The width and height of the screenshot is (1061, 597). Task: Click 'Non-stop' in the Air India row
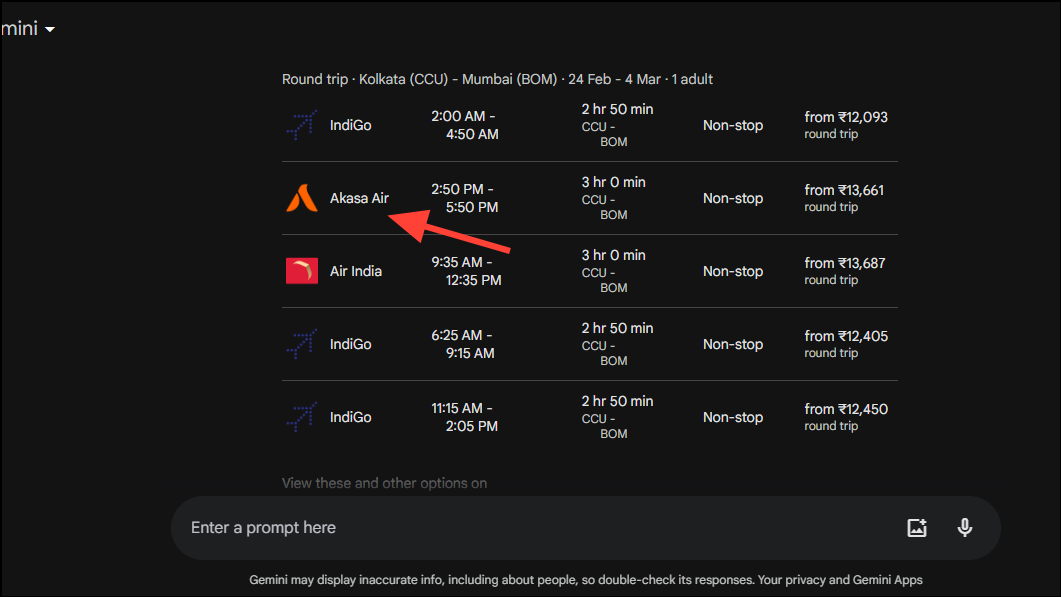(733, 271)
